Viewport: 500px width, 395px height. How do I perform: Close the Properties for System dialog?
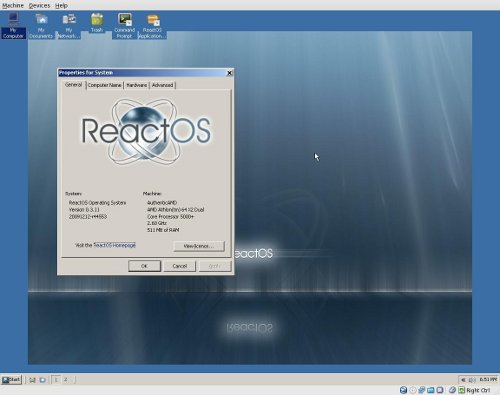(229, 73)
